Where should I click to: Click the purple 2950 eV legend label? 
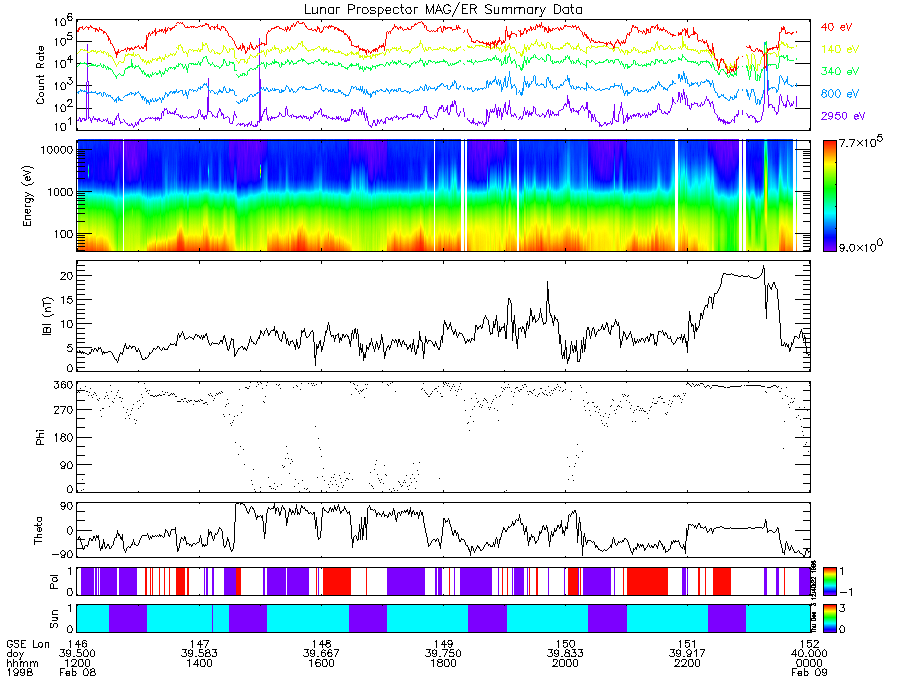point(843,116)
